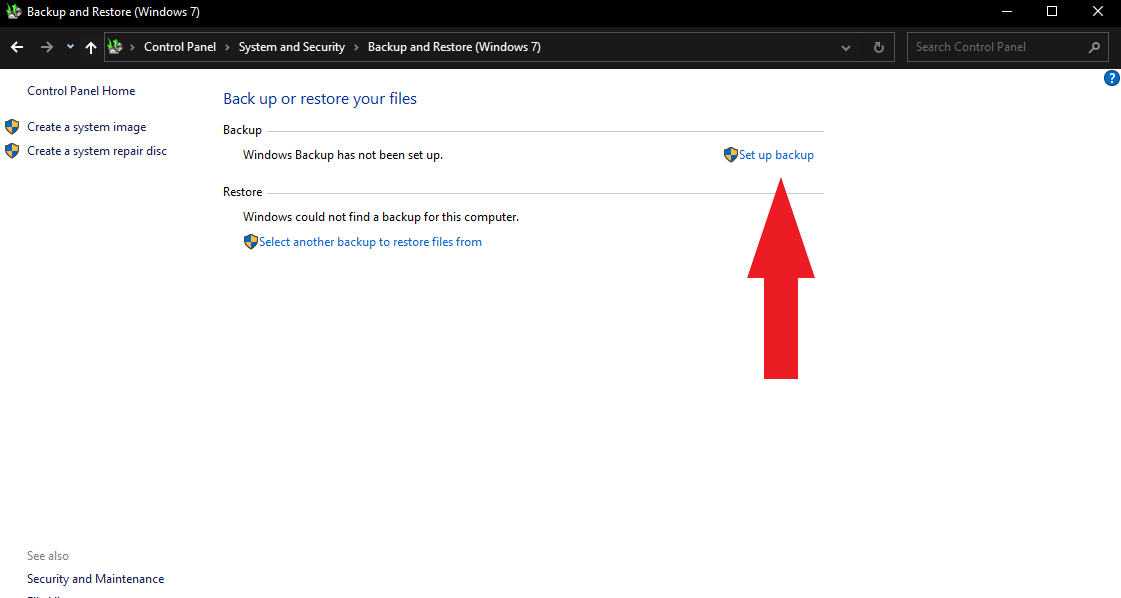Refresh the Control Panel page
The width and height of the screenshot is (1121, 598).
(x=879, y=48)
